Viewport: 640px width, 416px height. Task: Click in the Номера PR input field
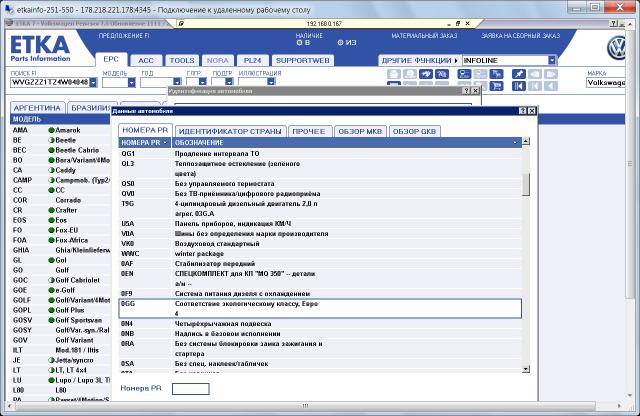pos(191,389)
